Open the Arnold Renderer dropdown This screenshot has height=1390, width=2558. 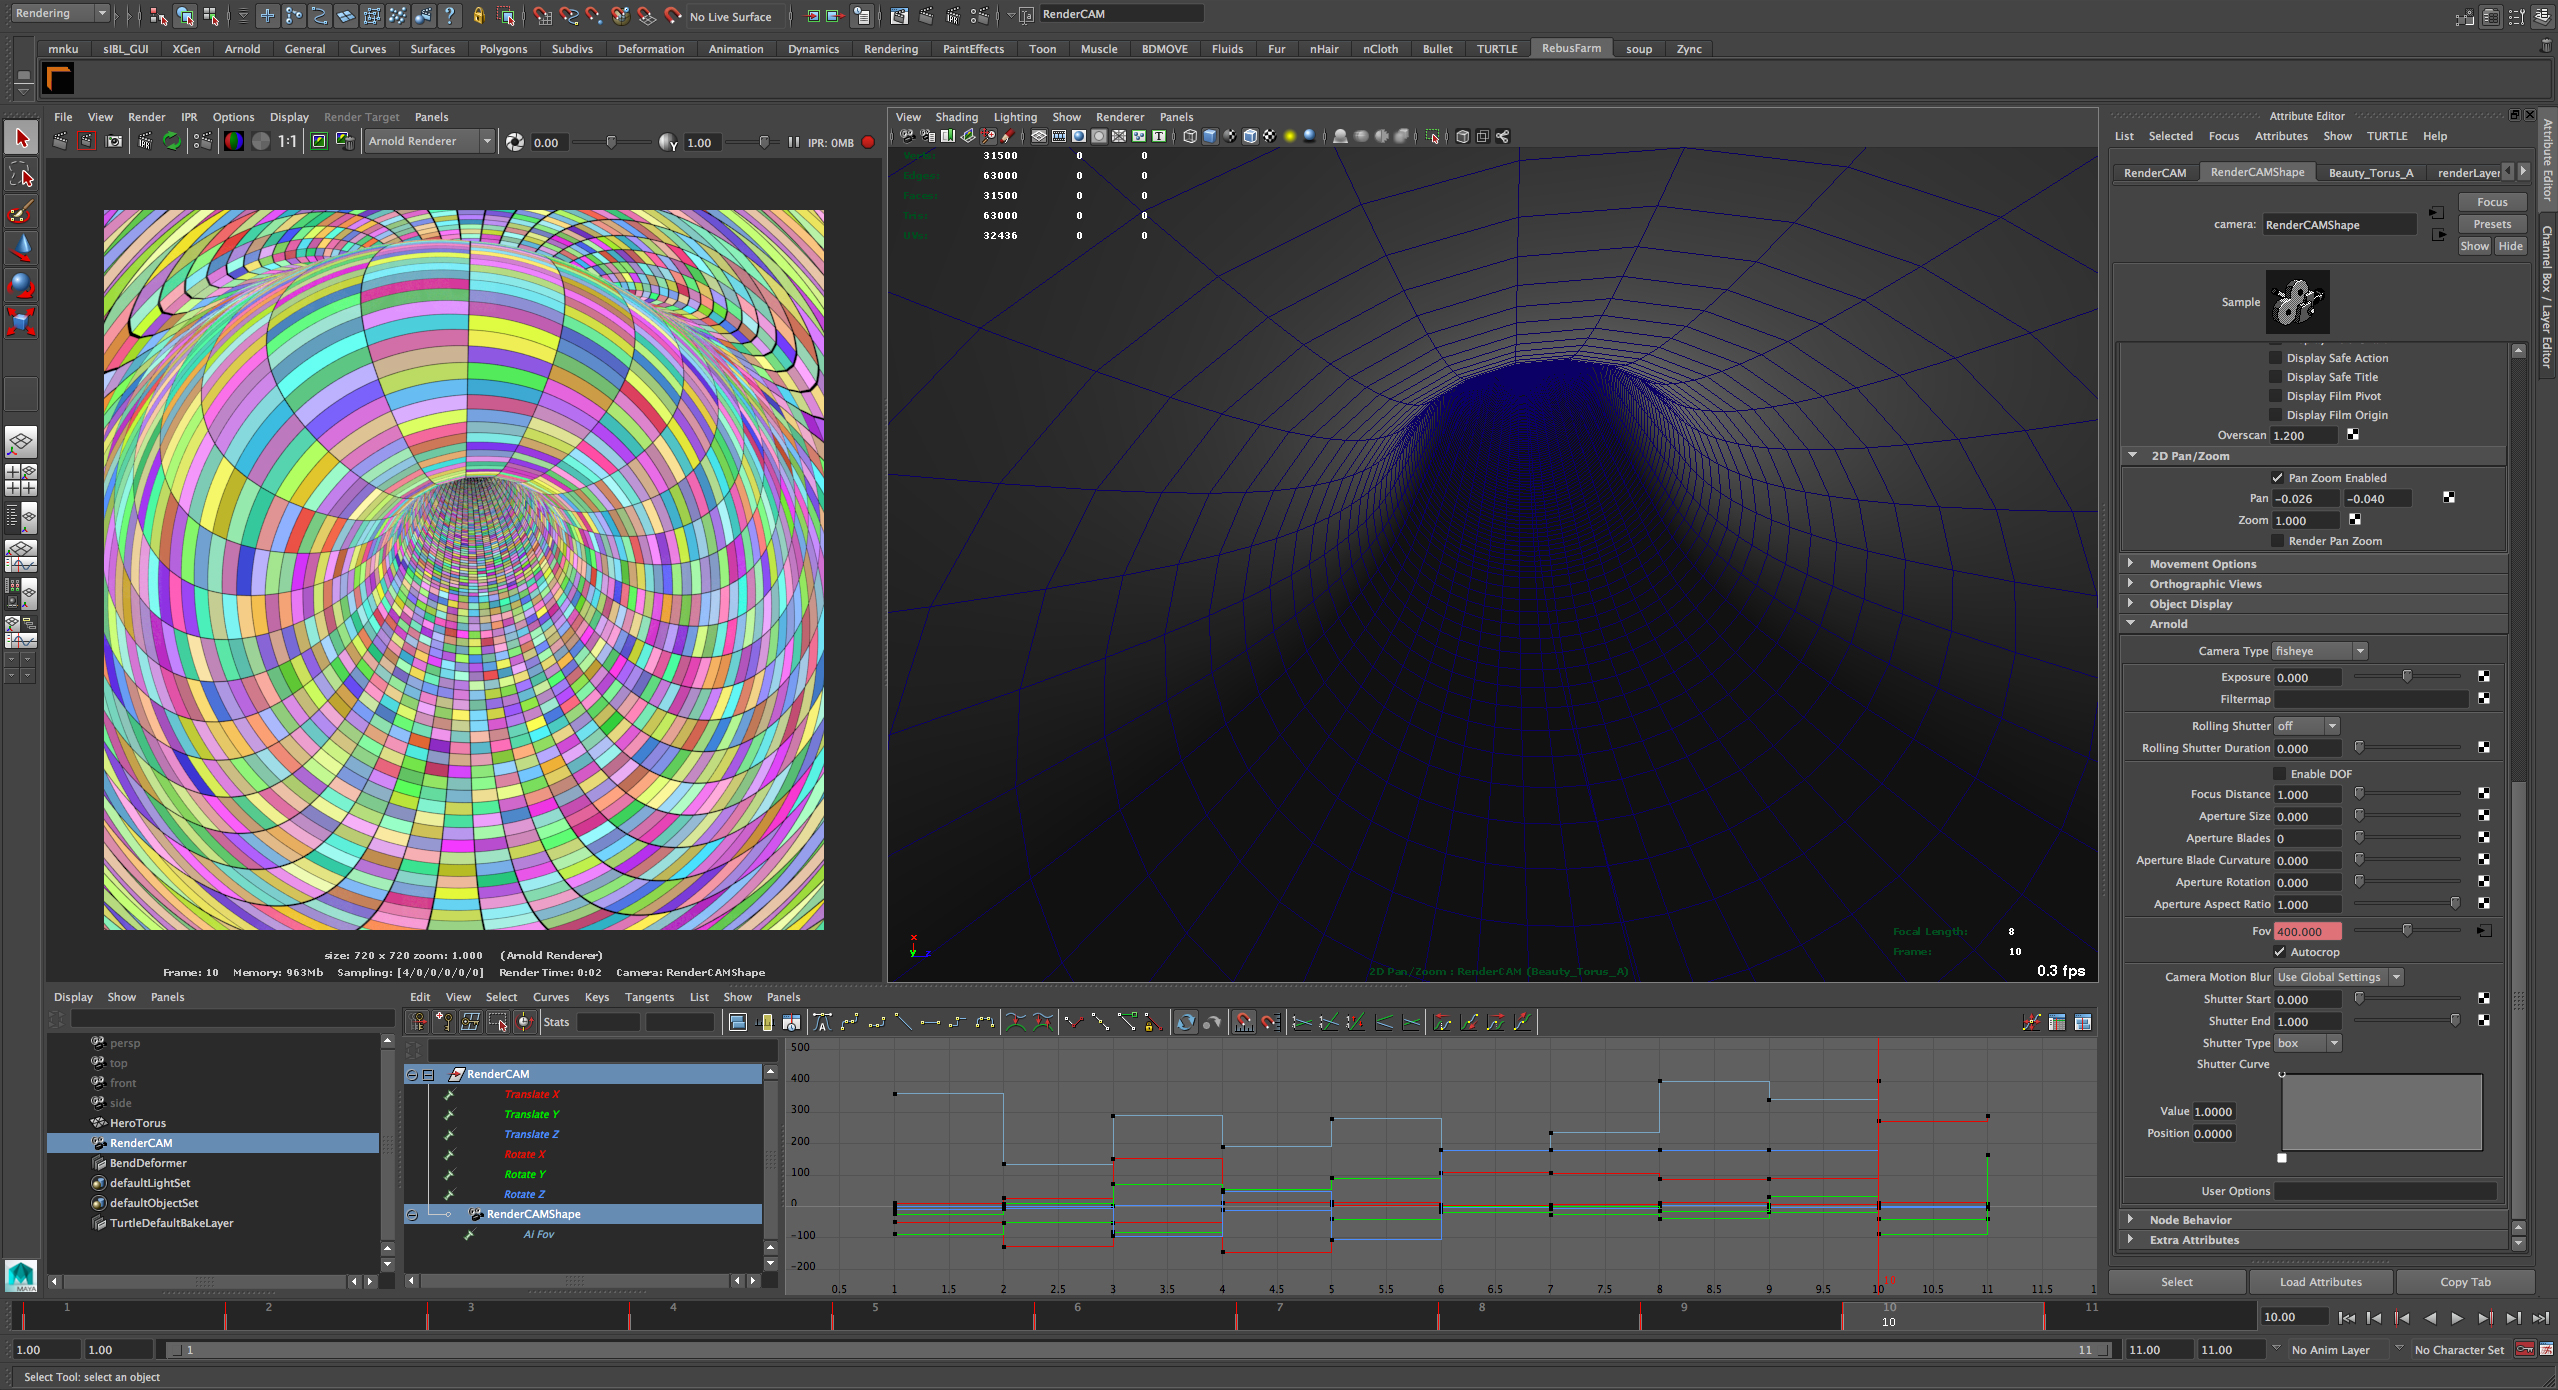tap(429, 142)
